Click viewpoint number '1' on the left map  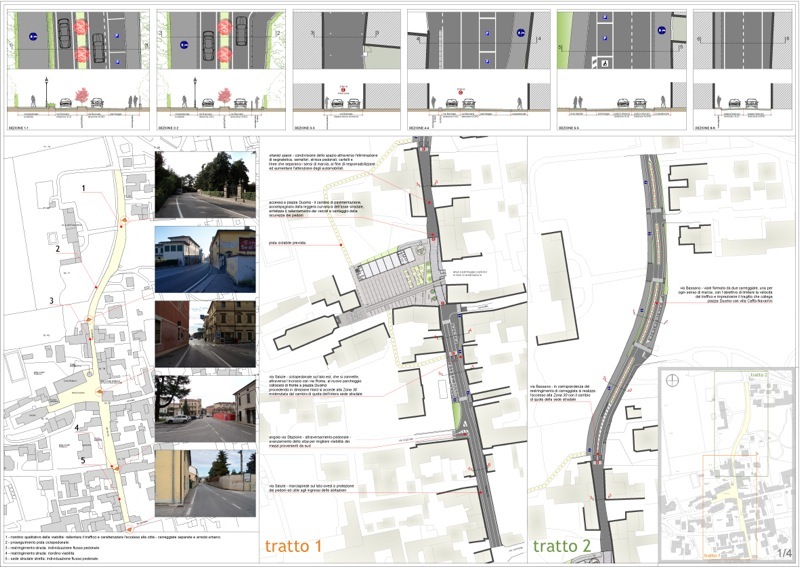84,188
